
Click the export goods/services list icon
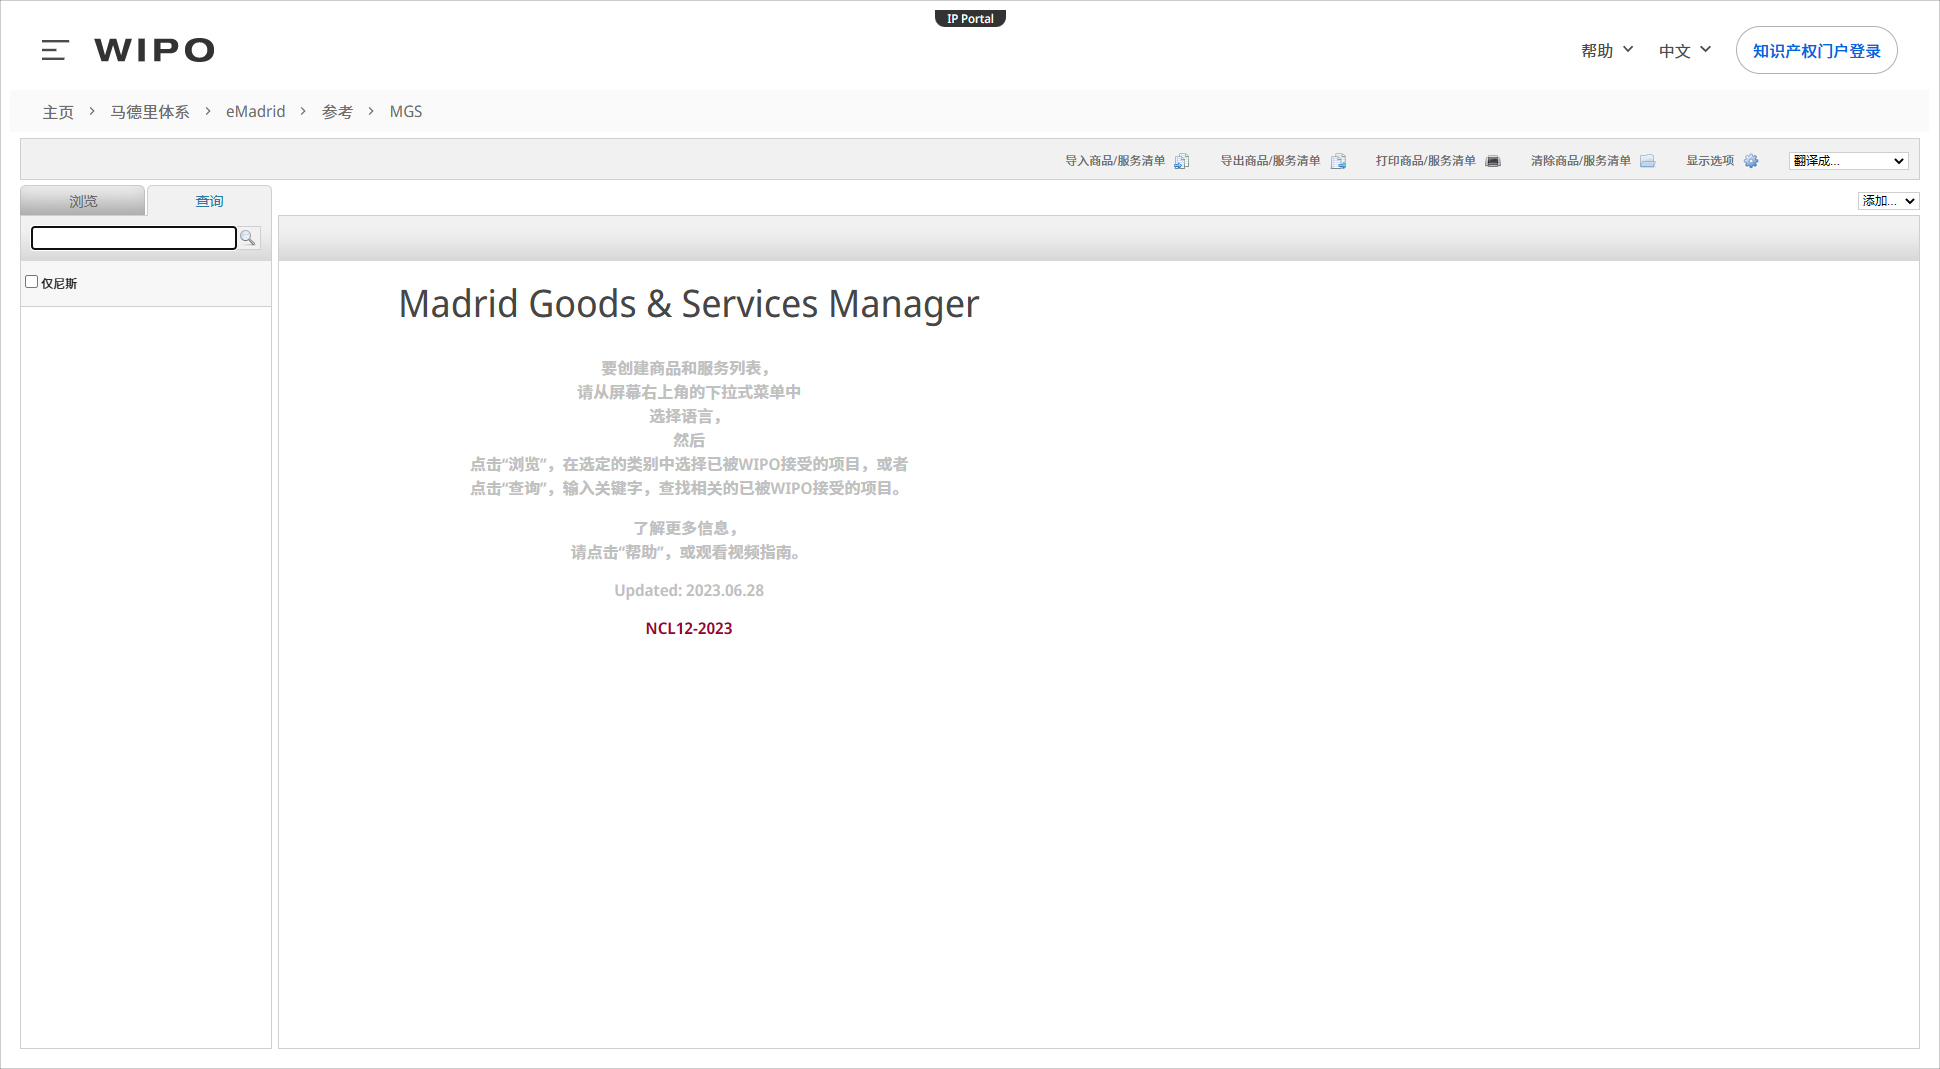(x=1338, y=161)
